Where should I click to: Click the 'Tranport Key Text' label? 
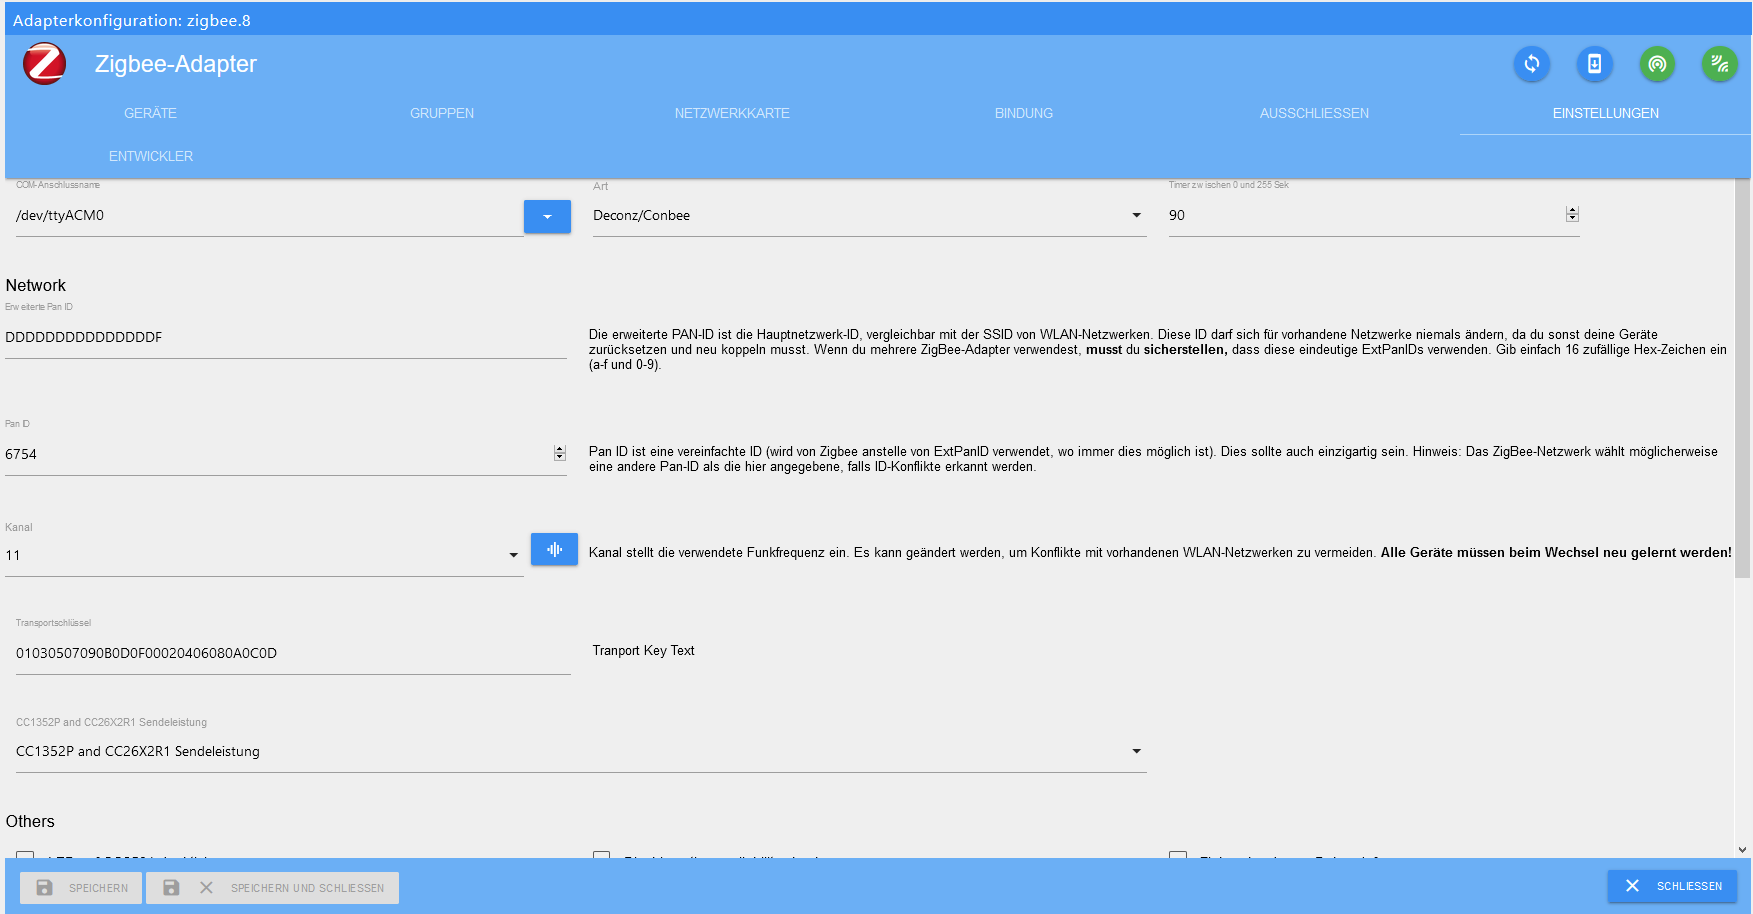click(643, 651)
